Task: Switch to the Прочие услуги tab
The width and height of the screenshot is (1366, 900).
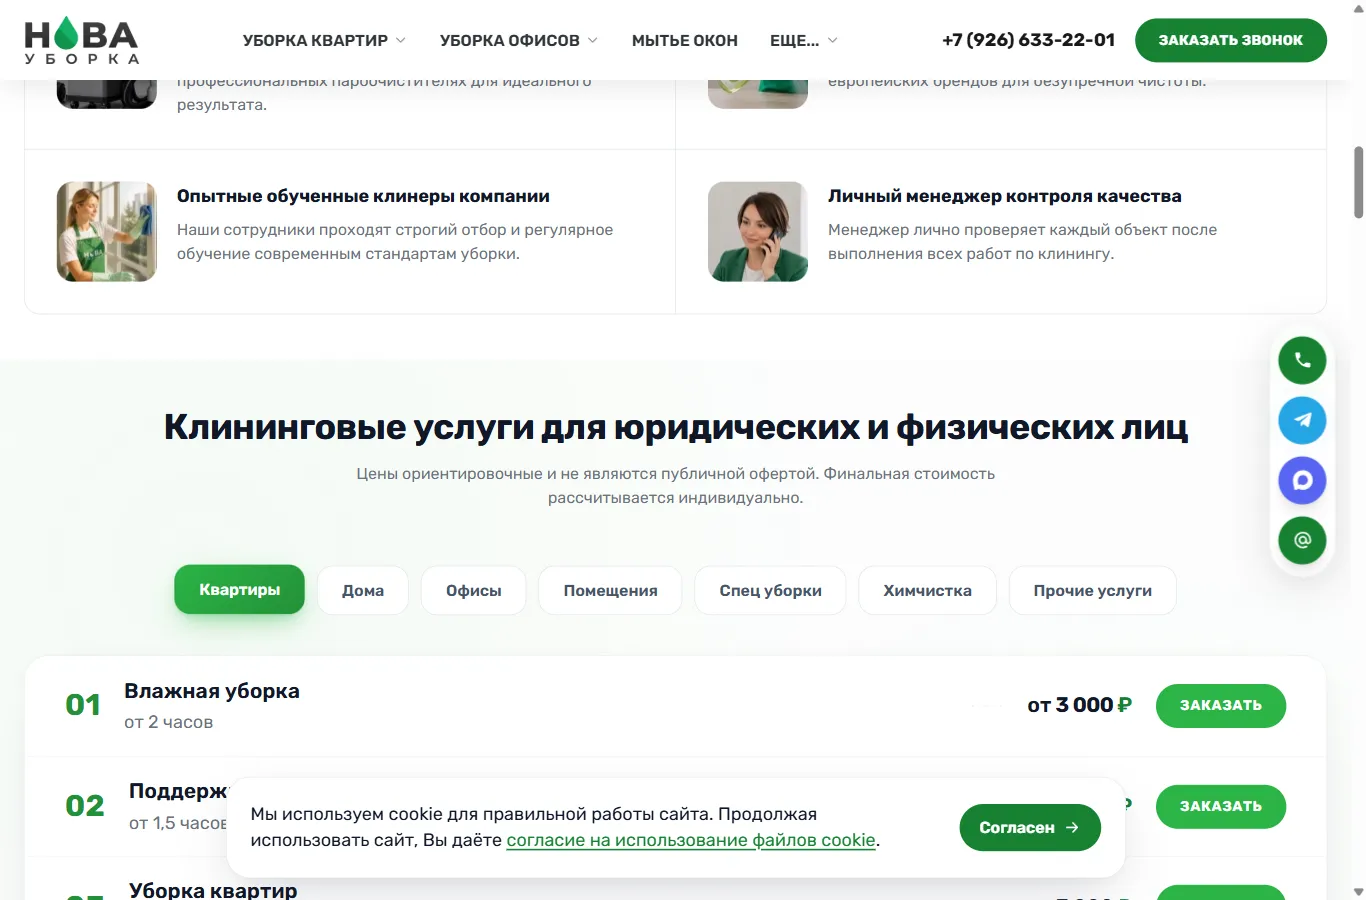Action: pos(1093,590)
